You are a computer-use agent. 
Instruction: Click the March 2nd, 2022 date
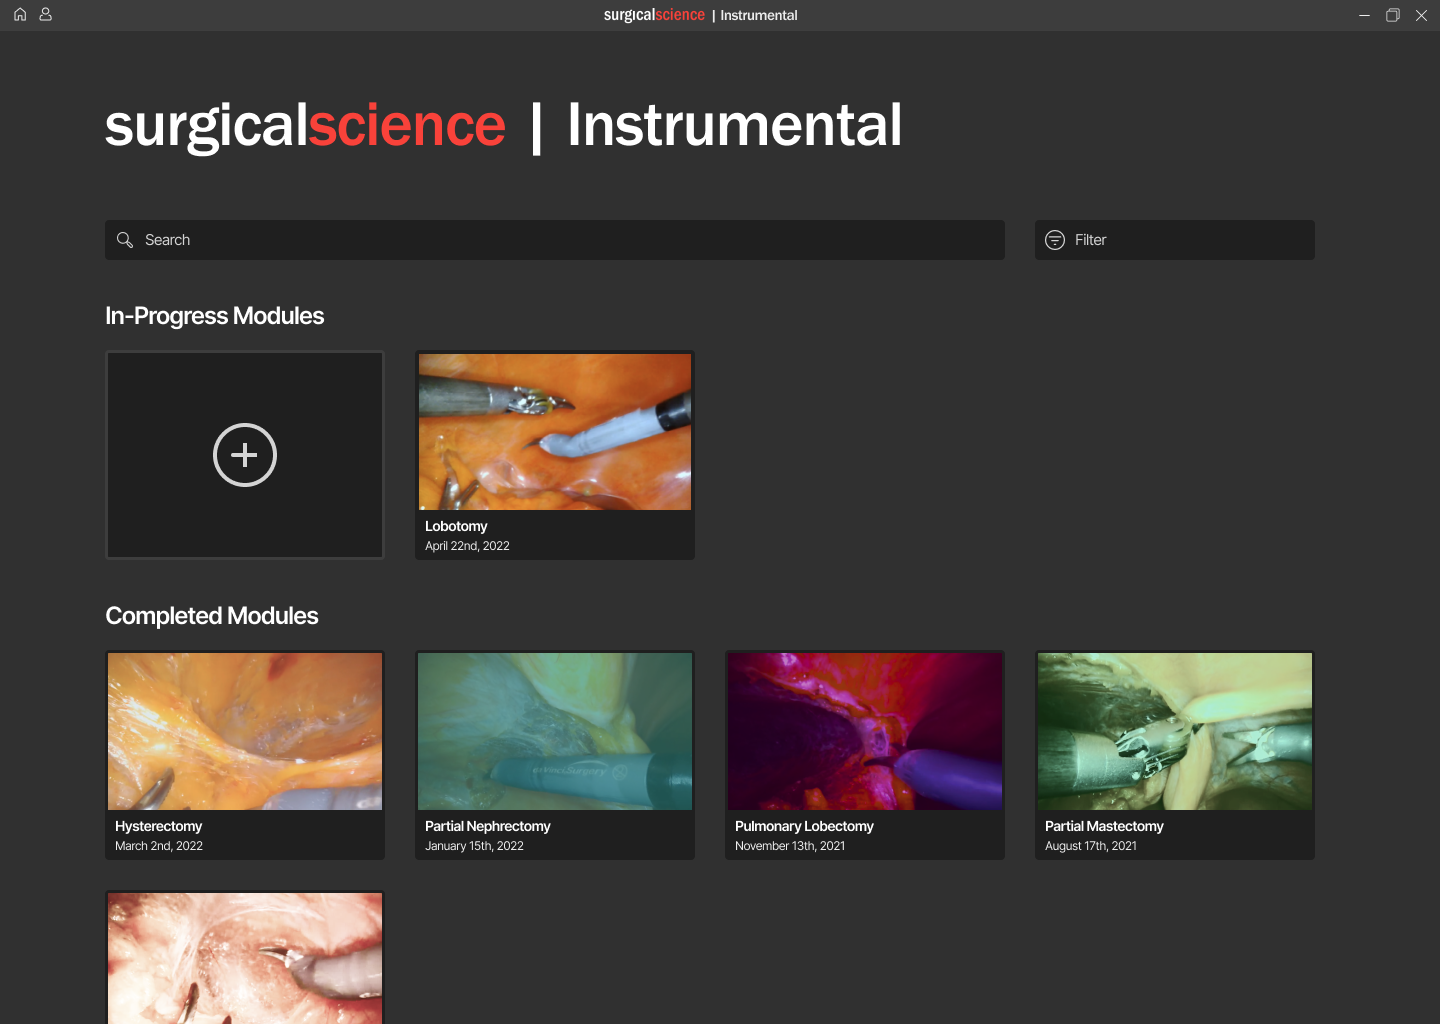tap(159, 846)
